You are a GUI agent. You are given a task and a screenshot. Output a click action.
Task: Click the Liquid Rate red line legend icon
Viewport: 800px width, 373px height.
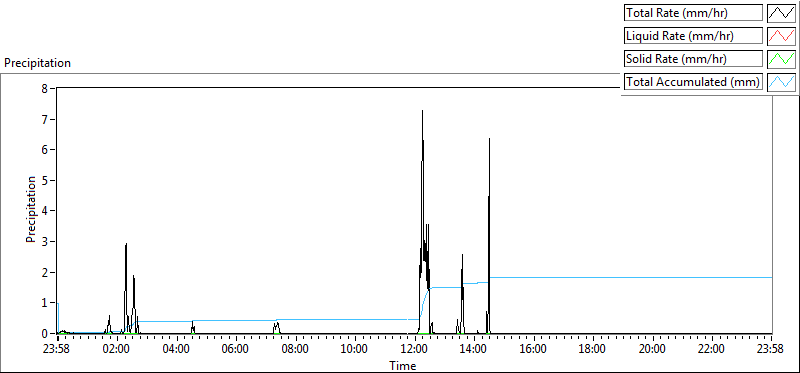781,36
